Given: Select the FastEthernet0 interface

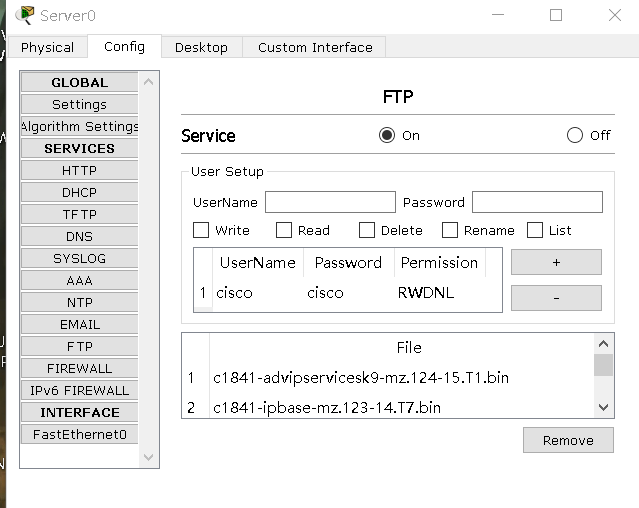Looking at the screenshot, I should click(x=79, y=434).
